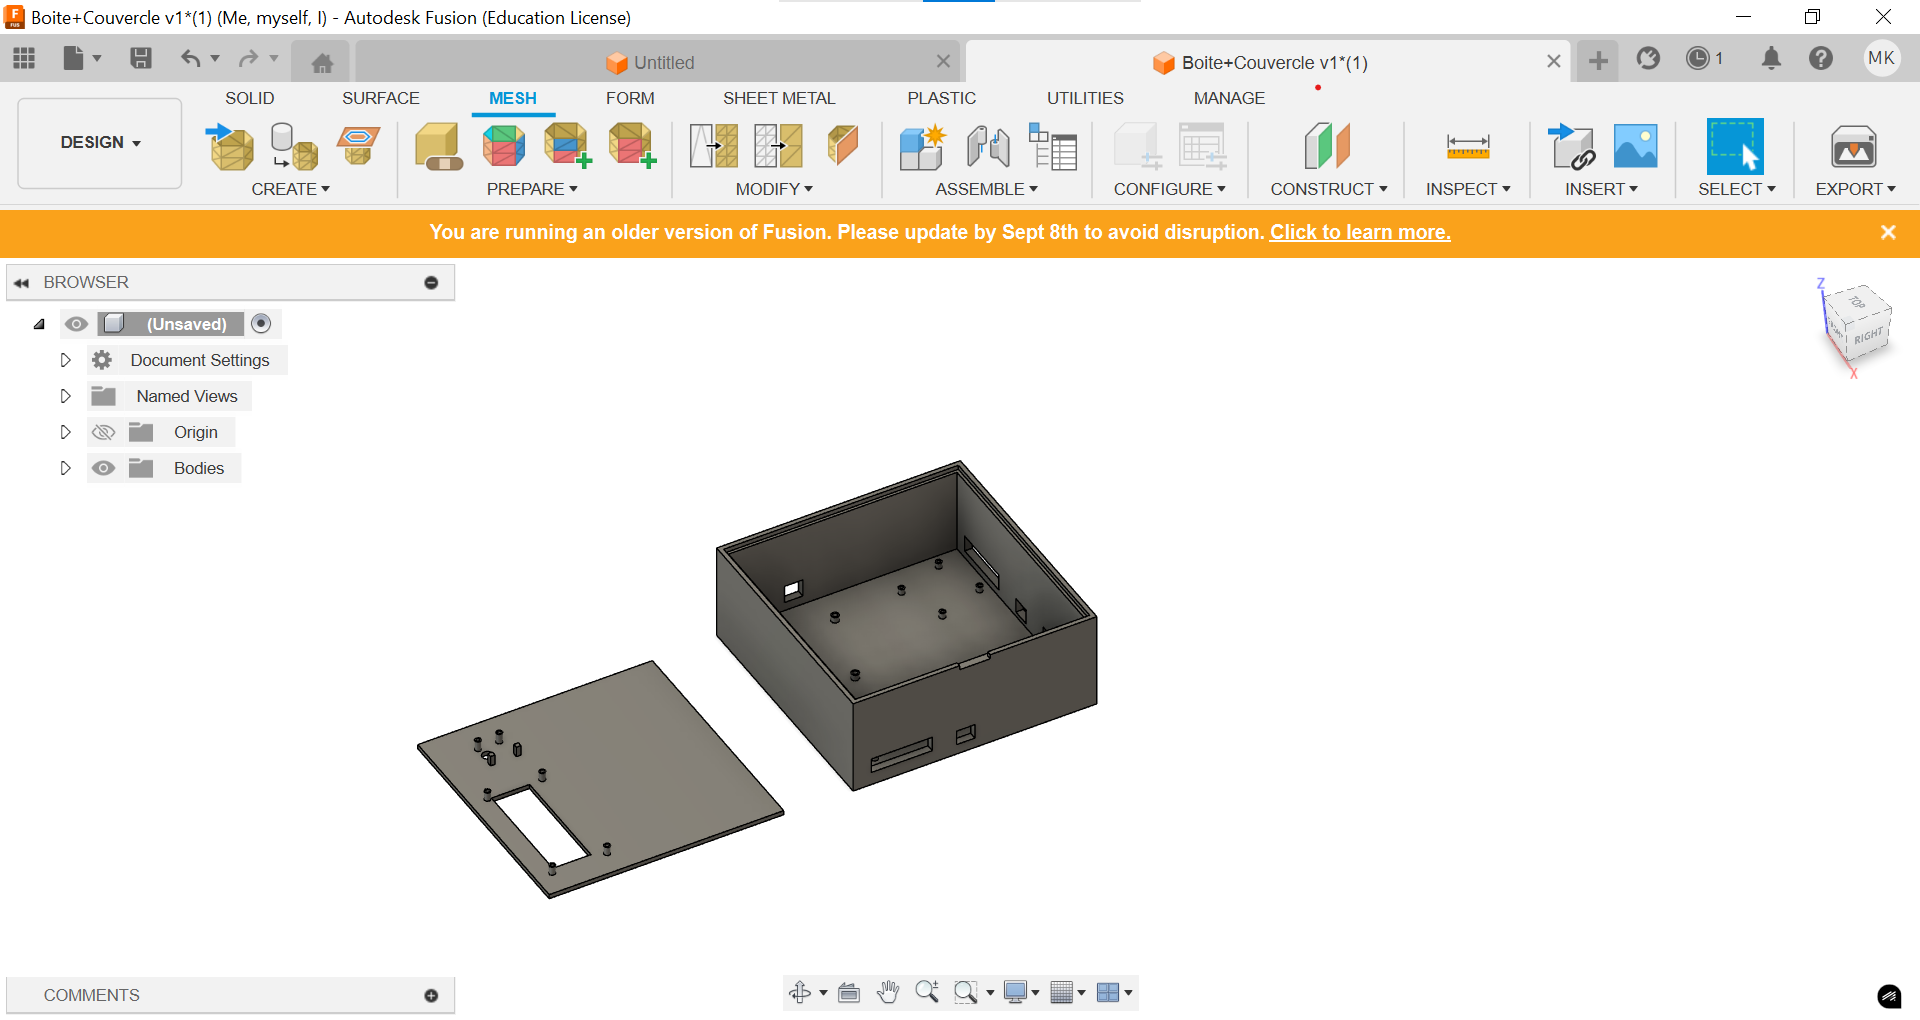The width and height of the screenshot is (1920, 1020).
Task: Open the CONSTRUCT dropdown menu
Action: point(1329,189)
